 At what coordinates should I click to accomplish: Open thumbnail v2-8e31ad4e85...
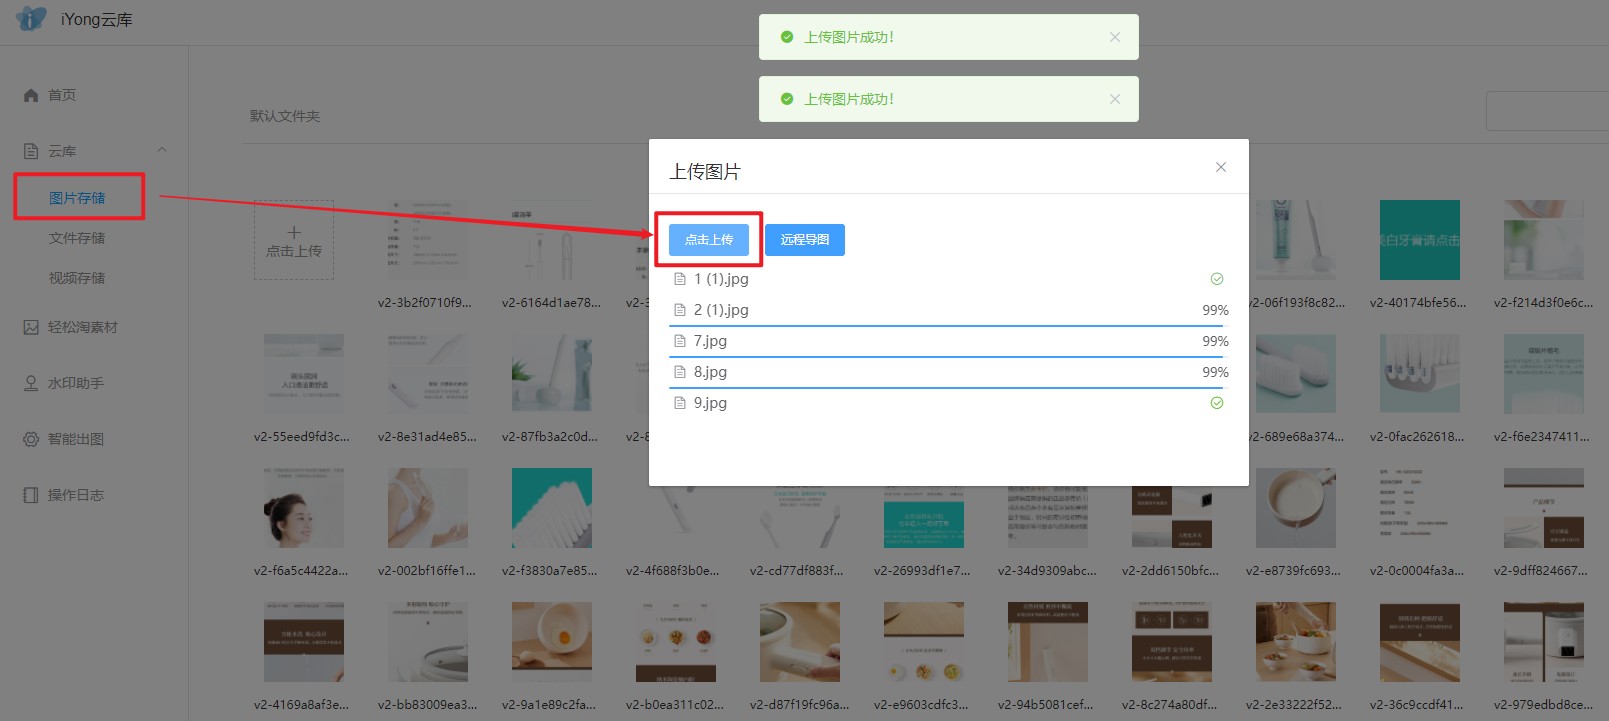428,374
